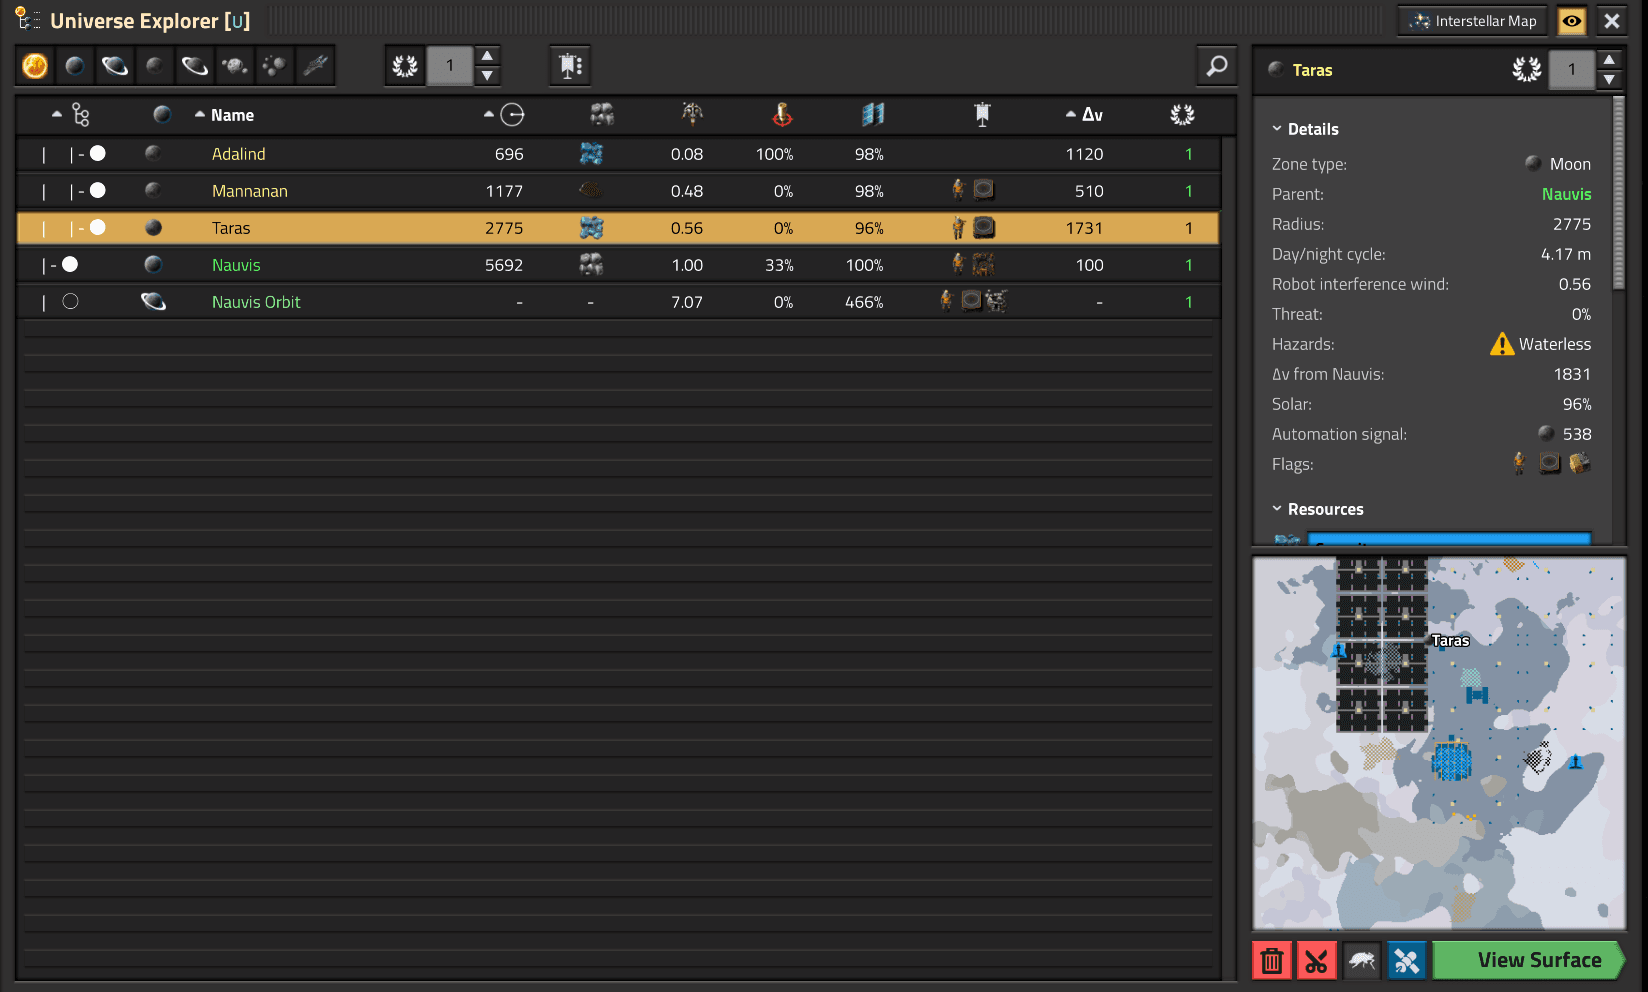This screenshot has height=992, width=1648.
Task: Click the laurel wreath priority icon in toolbar
Action: pos(405,66)
